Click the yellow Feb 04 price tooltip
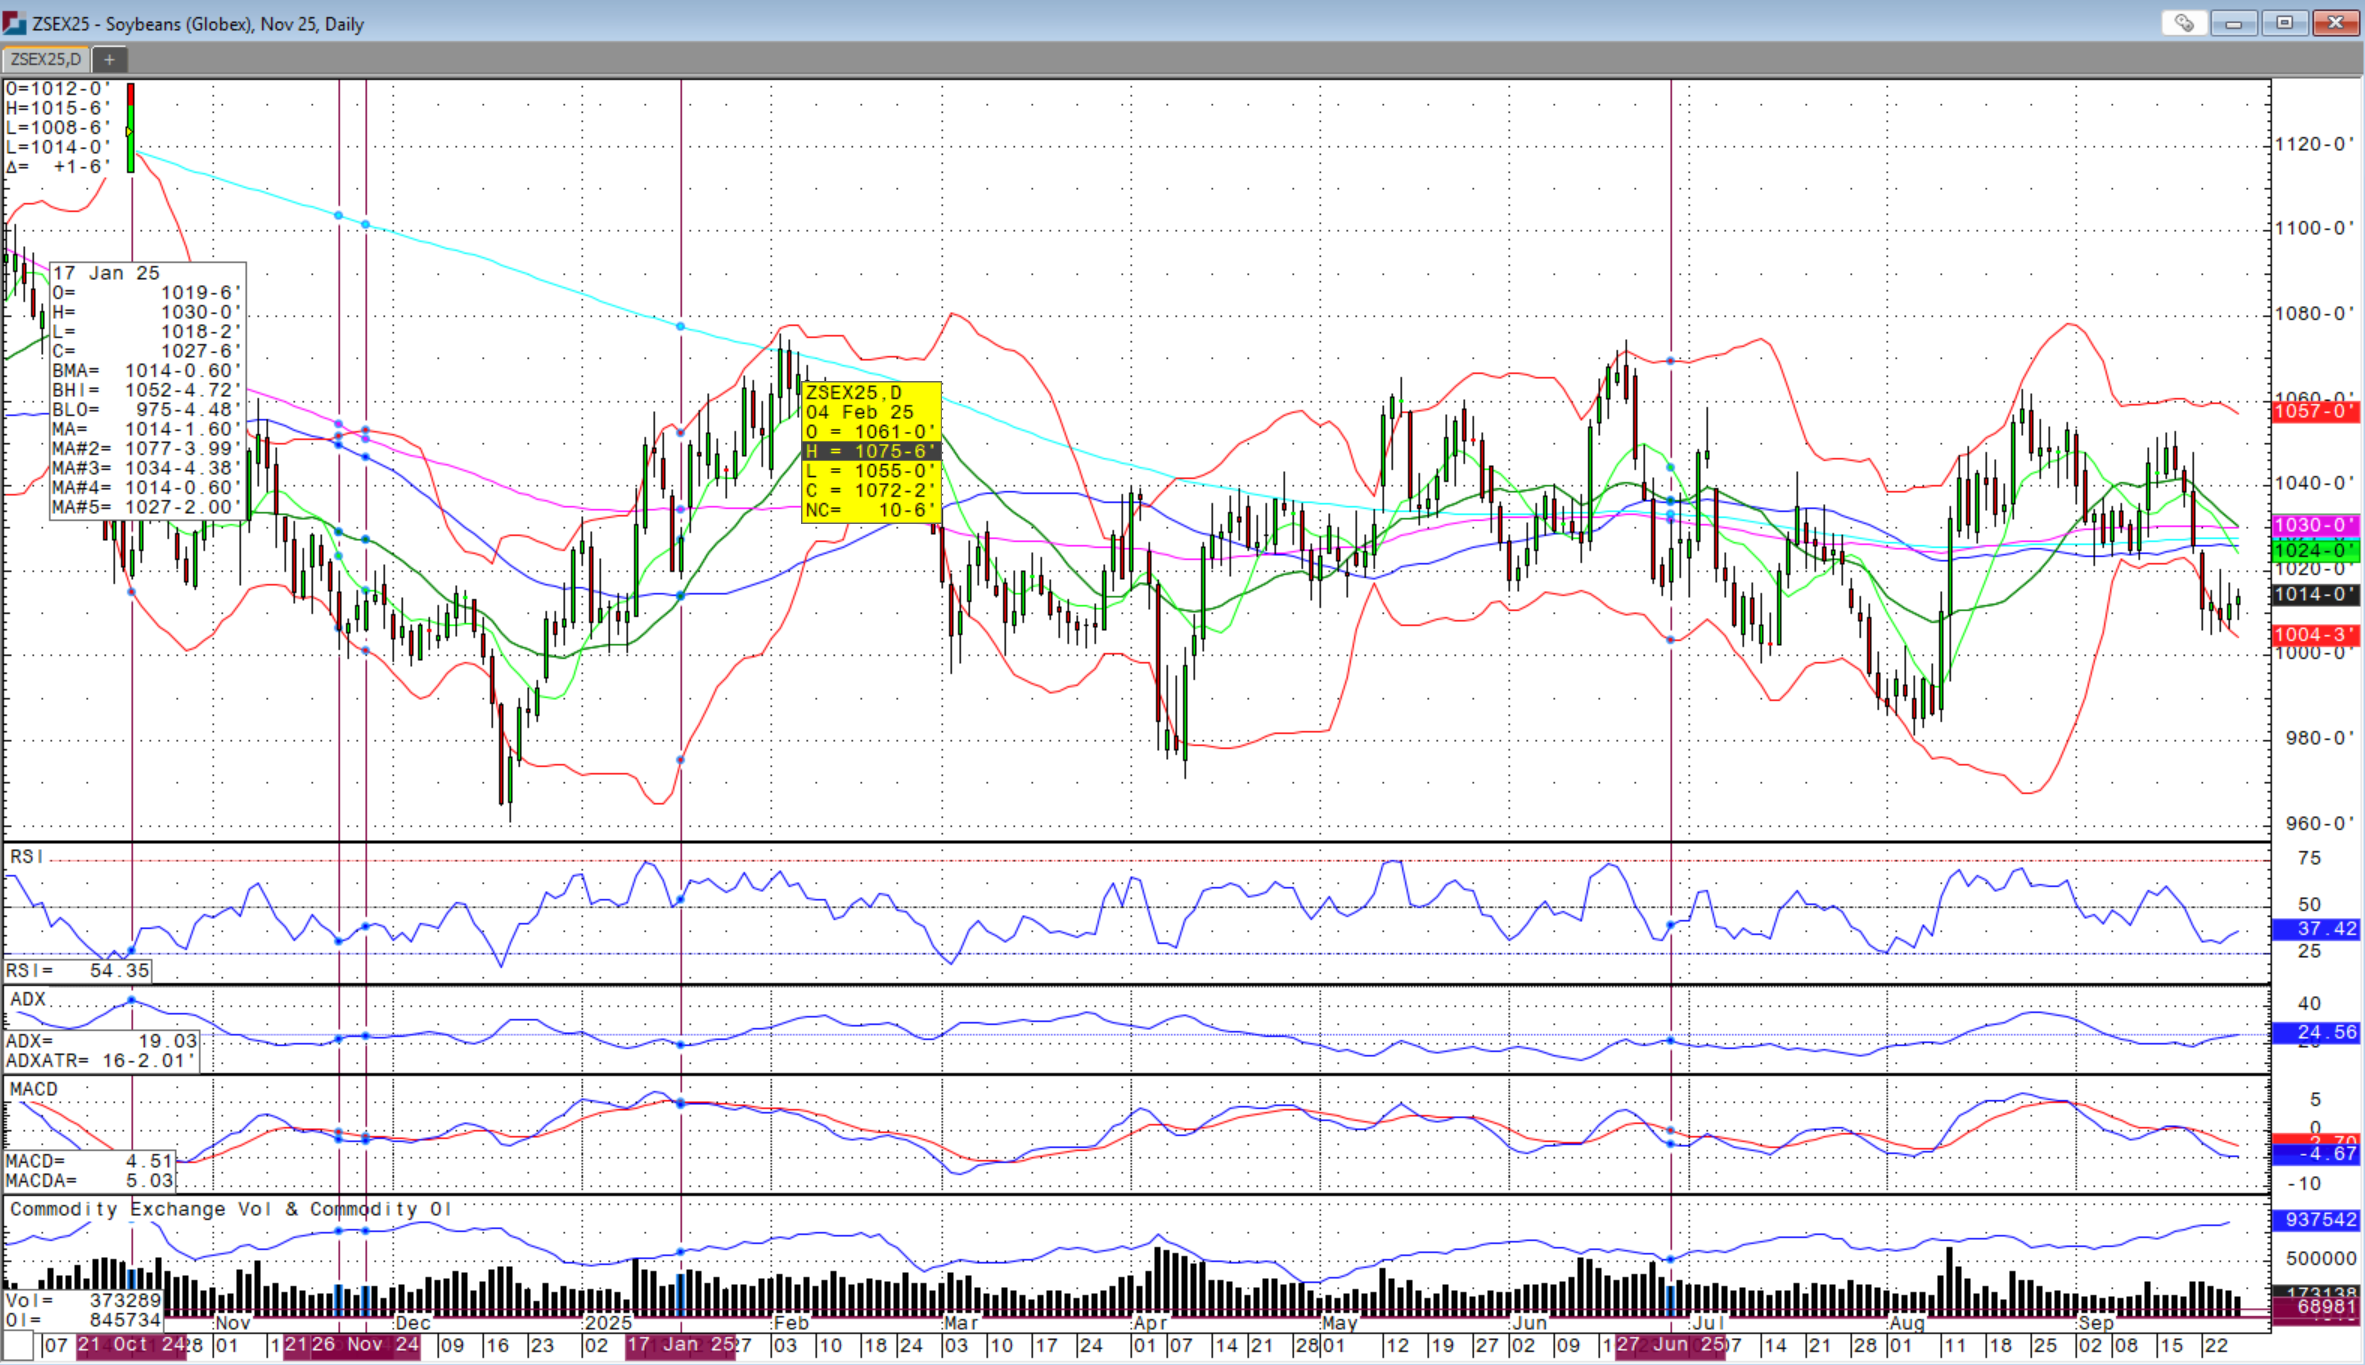This screenshot has width=2365, height=1365. [x=870, y=451]
